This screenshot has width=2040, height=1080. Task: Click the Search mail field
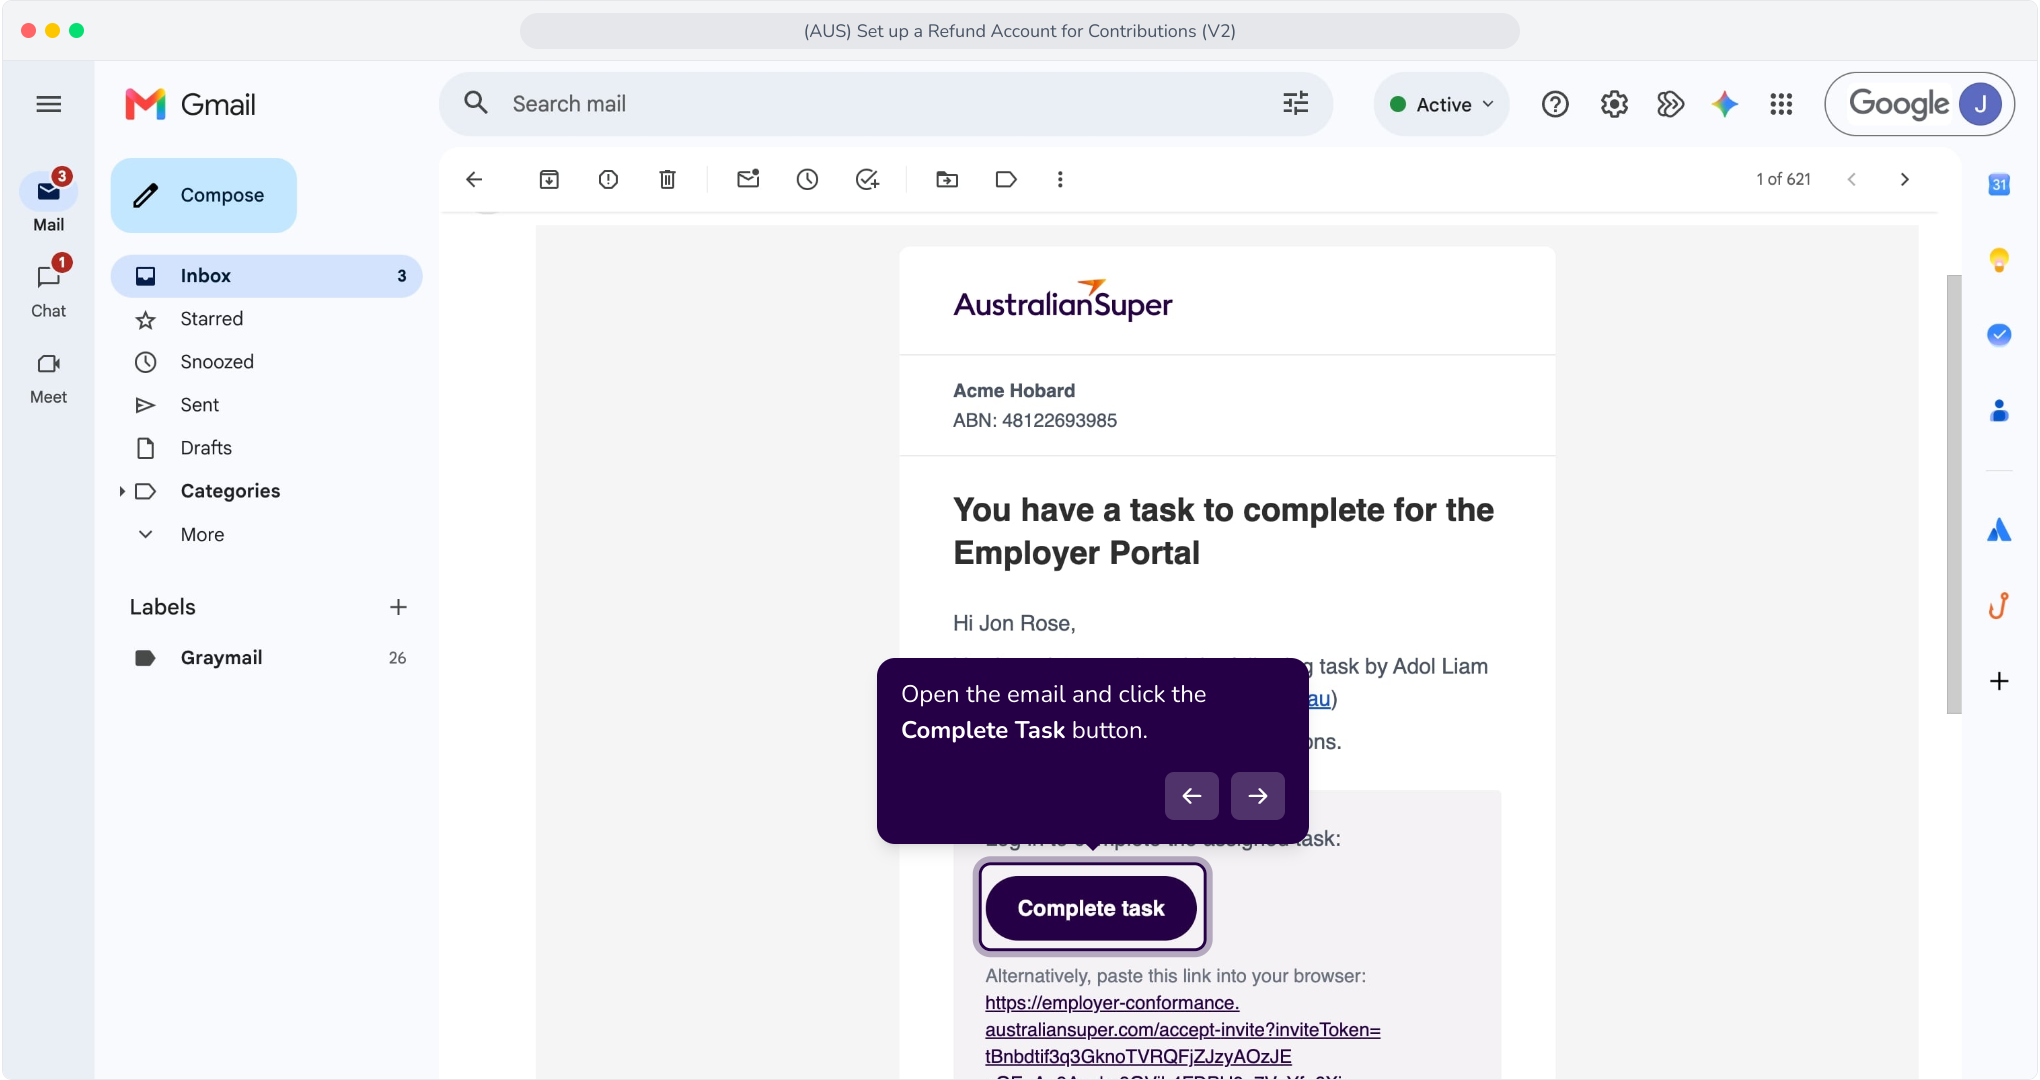[885, 104]
